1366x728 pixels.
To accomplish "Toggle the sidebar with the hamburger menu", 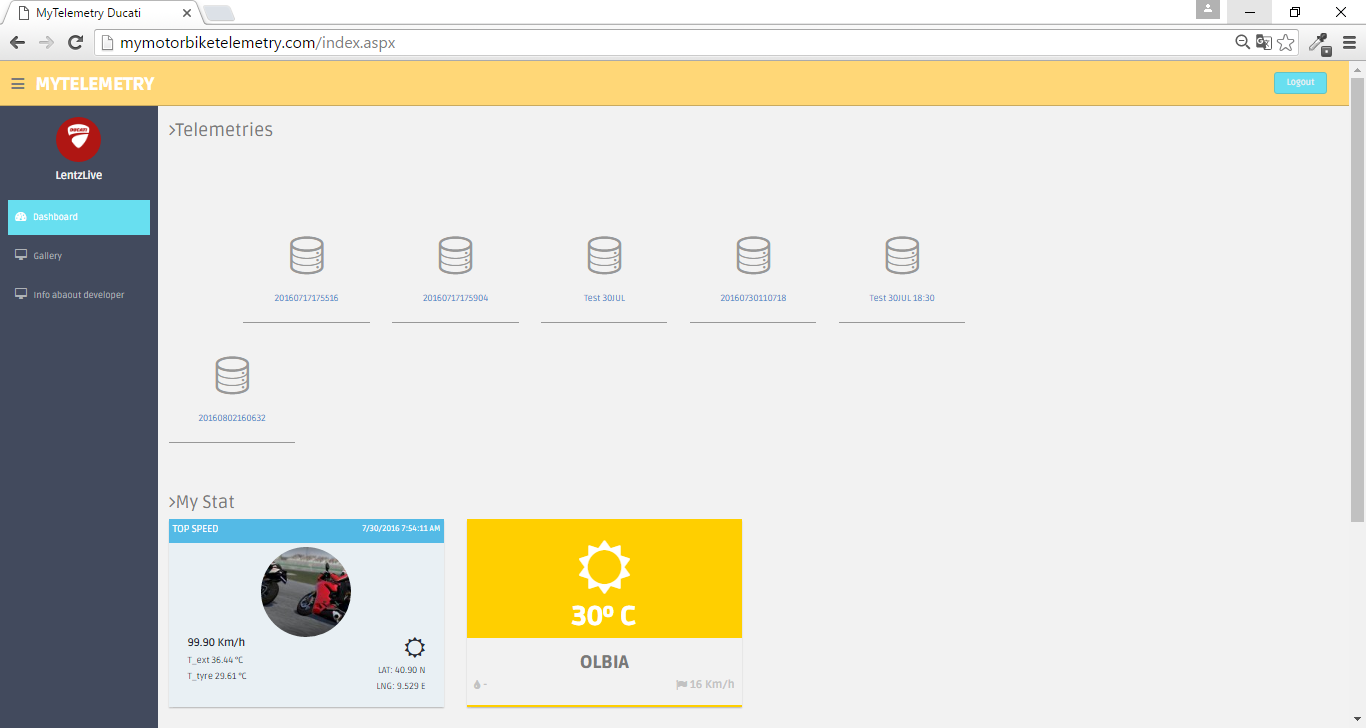I will (x=17, y=84).
